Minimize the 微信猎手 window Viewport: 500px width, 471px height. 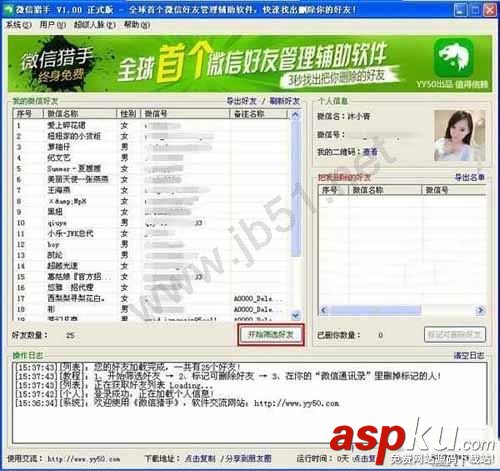(x=460, y=10)
